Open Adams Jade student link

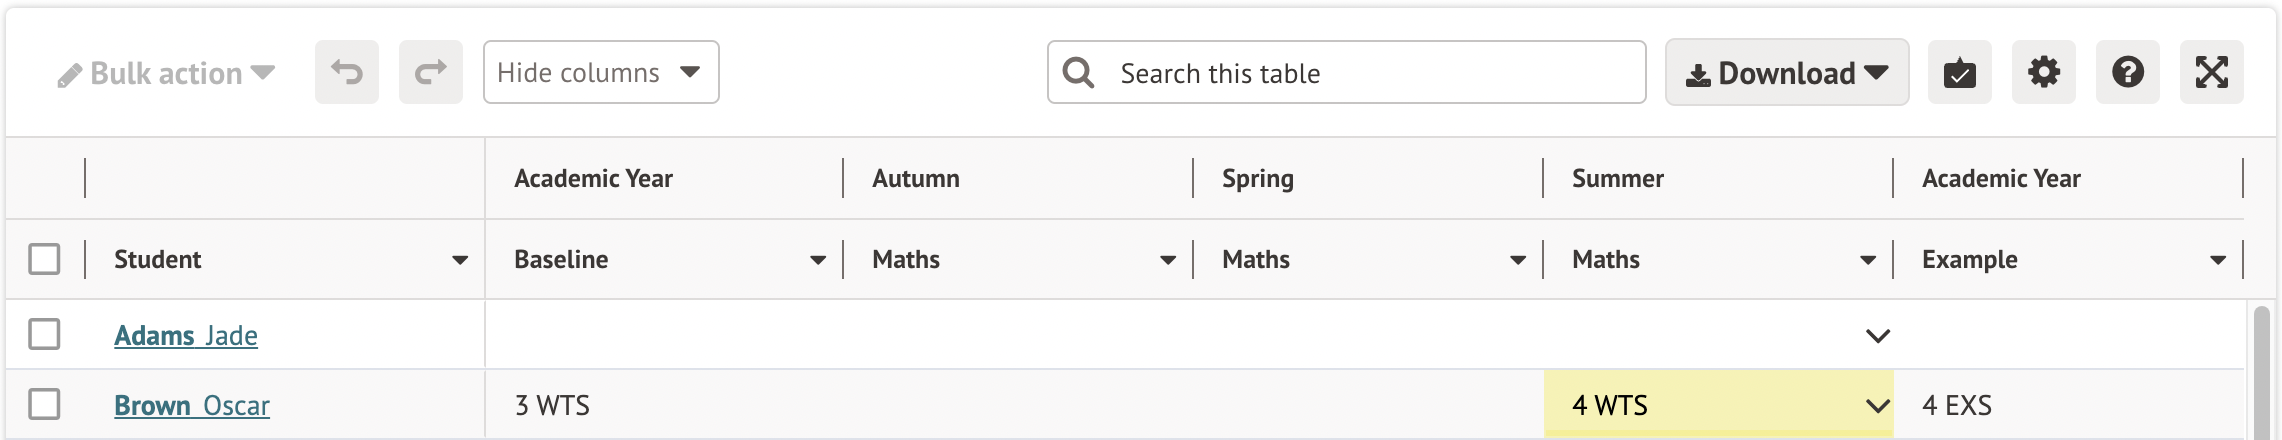pos(186,336)
